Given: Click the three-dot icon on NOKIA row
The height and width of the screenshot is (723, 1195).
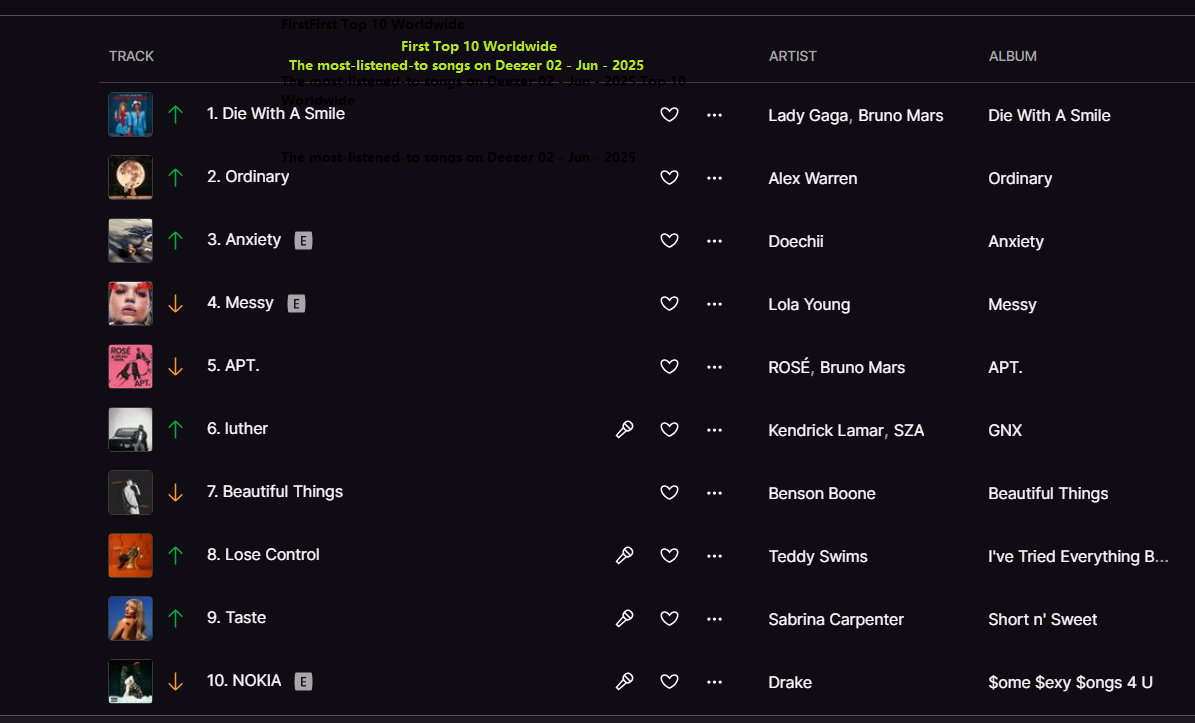Looking at the screenshot, I should coord(714,682).
